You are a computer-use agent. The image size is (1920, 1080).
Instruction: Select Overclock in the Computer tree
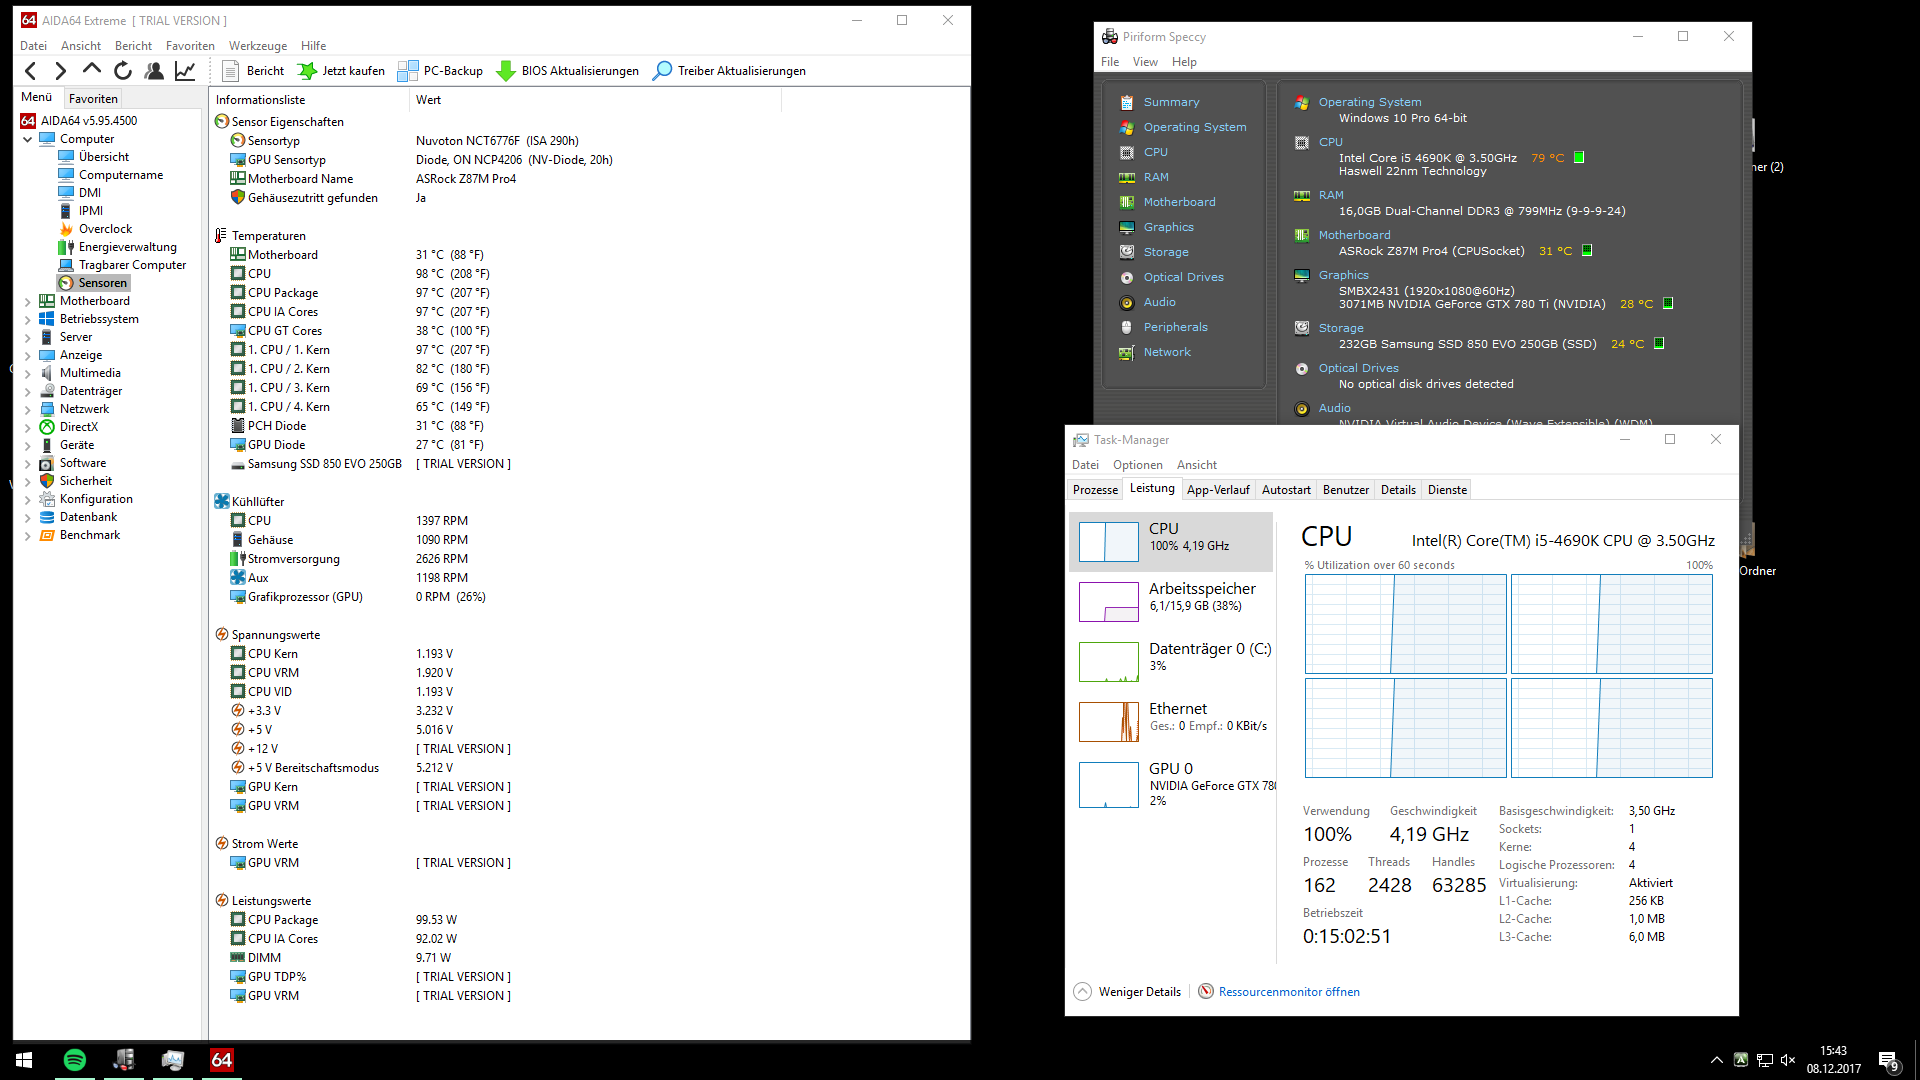[105, 229]
